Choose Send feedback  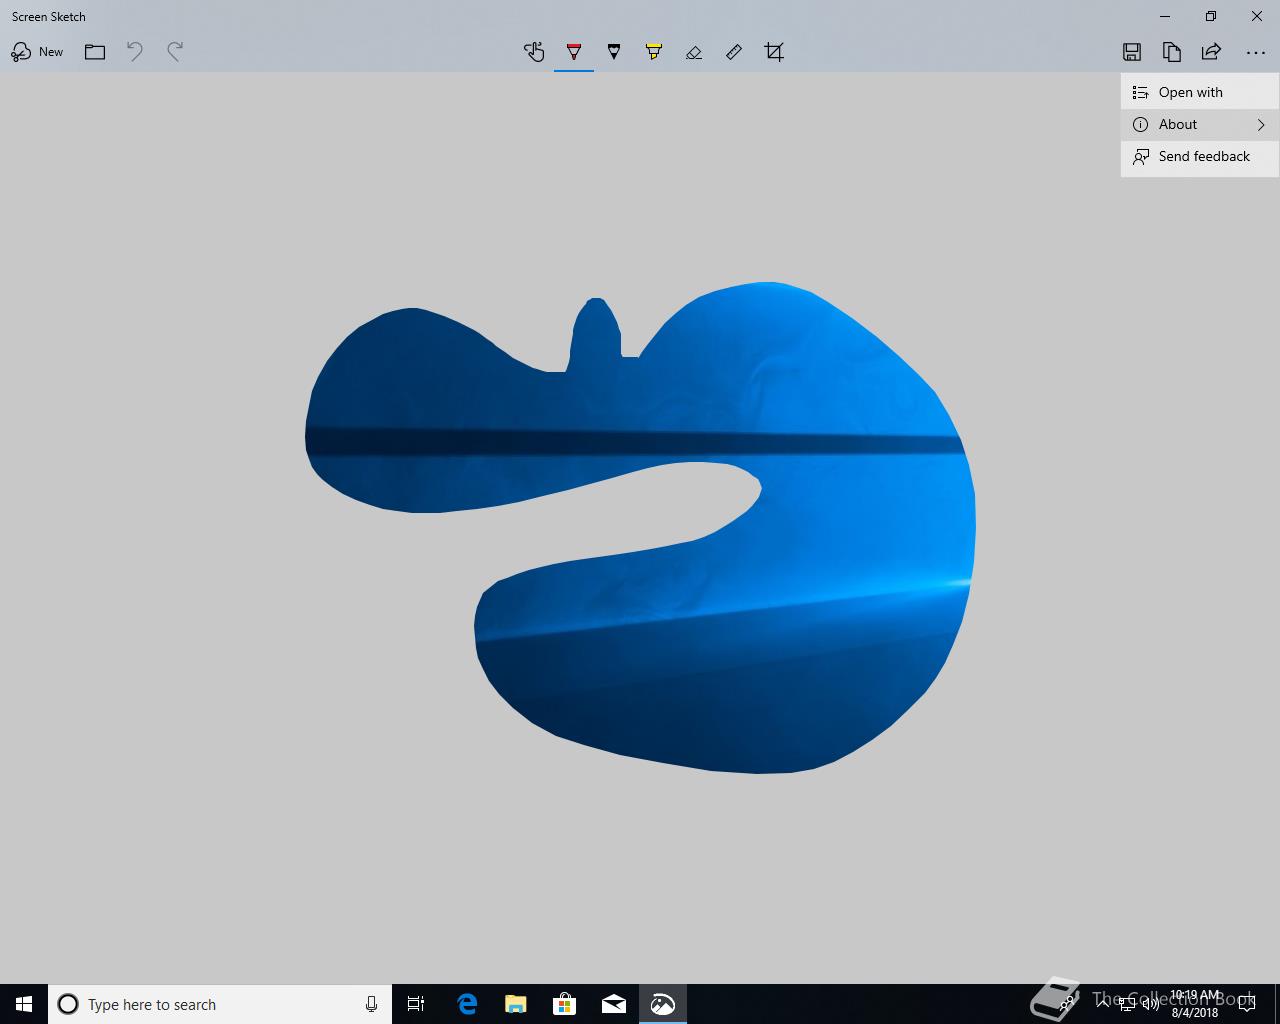pyautogui.click(x=1200, y=156)
